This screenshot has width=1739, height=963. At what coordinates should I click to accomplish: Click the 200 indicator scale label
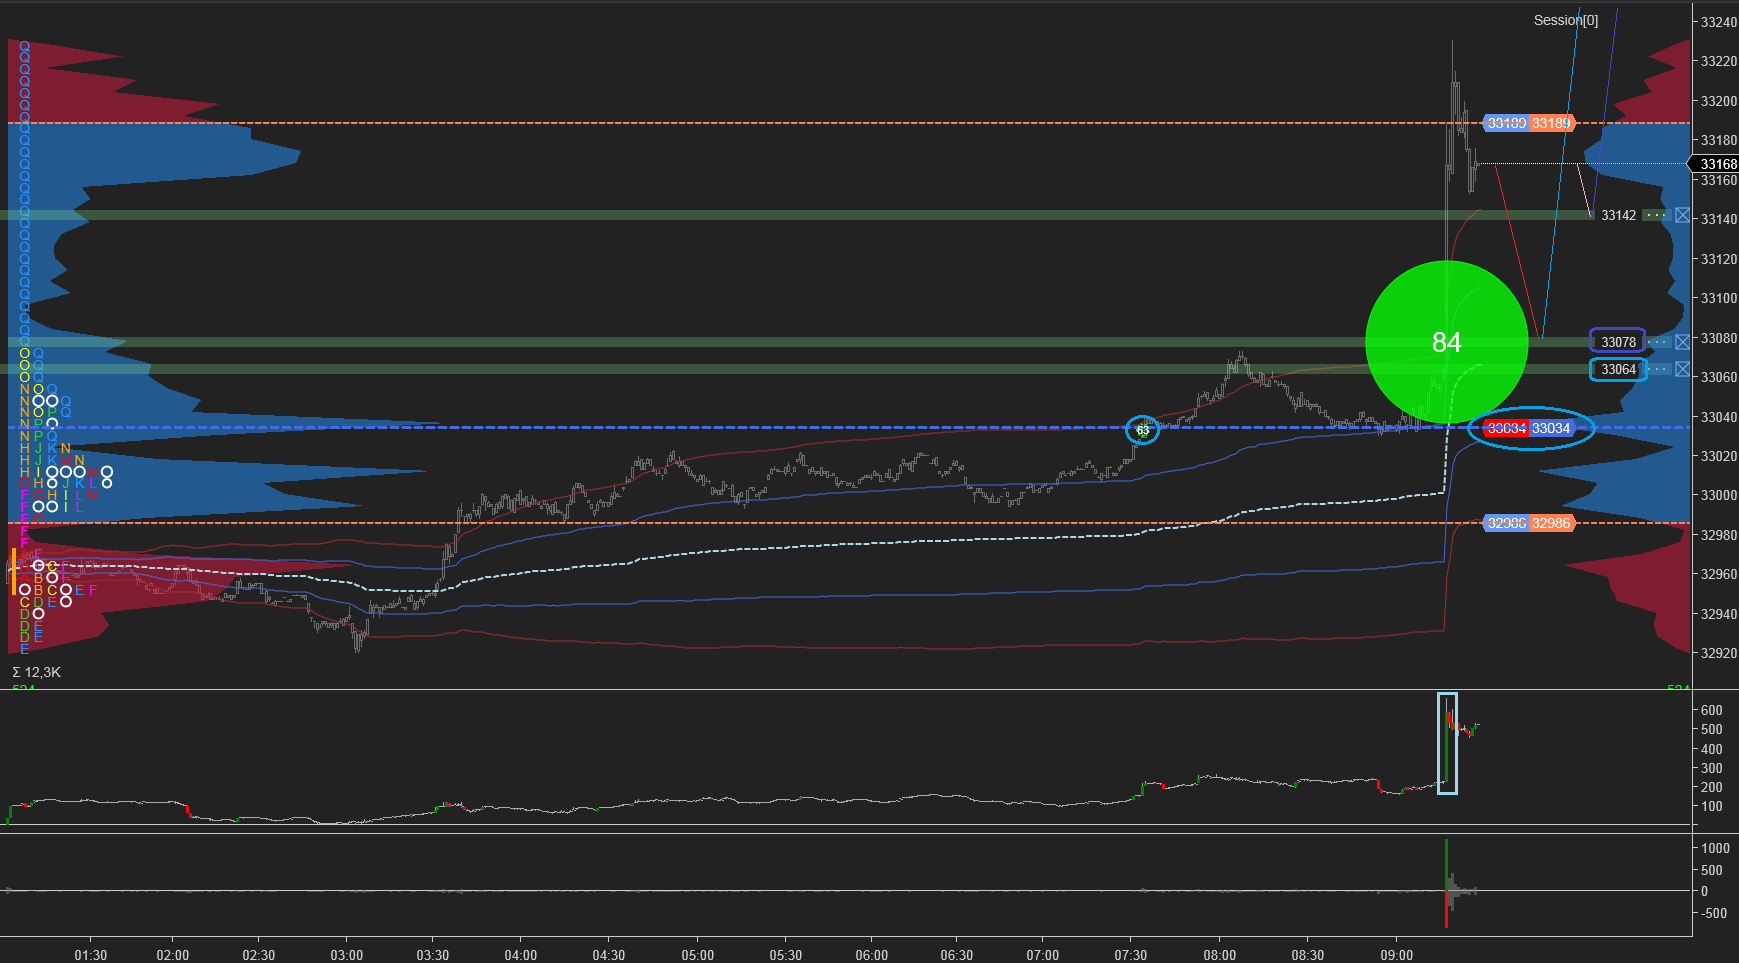click(1712, 787)
